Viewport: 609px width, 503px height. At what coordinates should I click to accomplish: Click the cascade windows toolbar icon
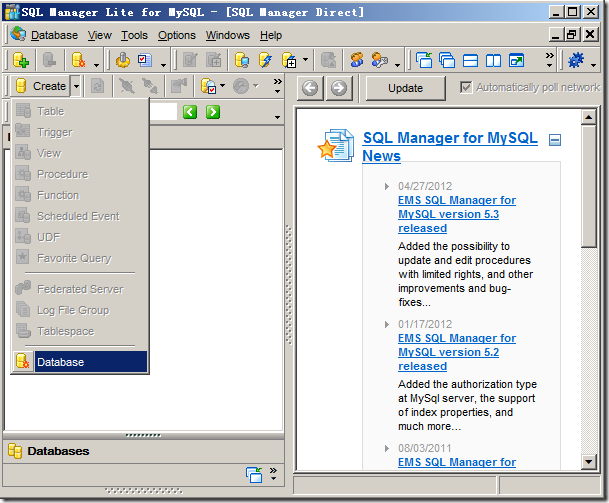[447, 60]
